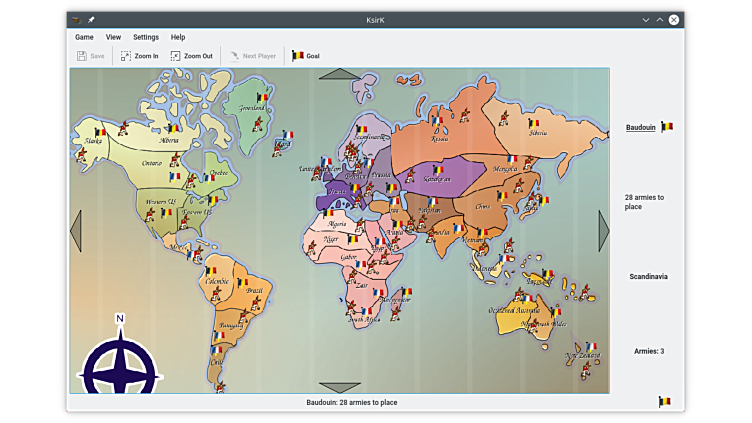This screenshot has height=423, width=752.
Task: Click the pin icon in the title bar
Action: click(91, 19)
